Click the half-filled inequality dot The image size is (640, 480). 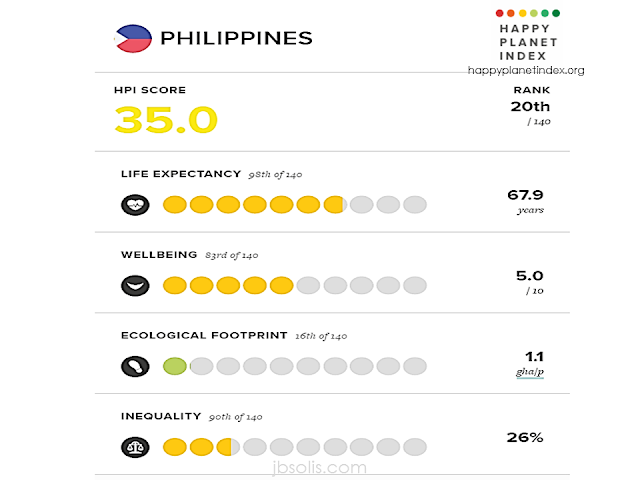click(229, 446)
